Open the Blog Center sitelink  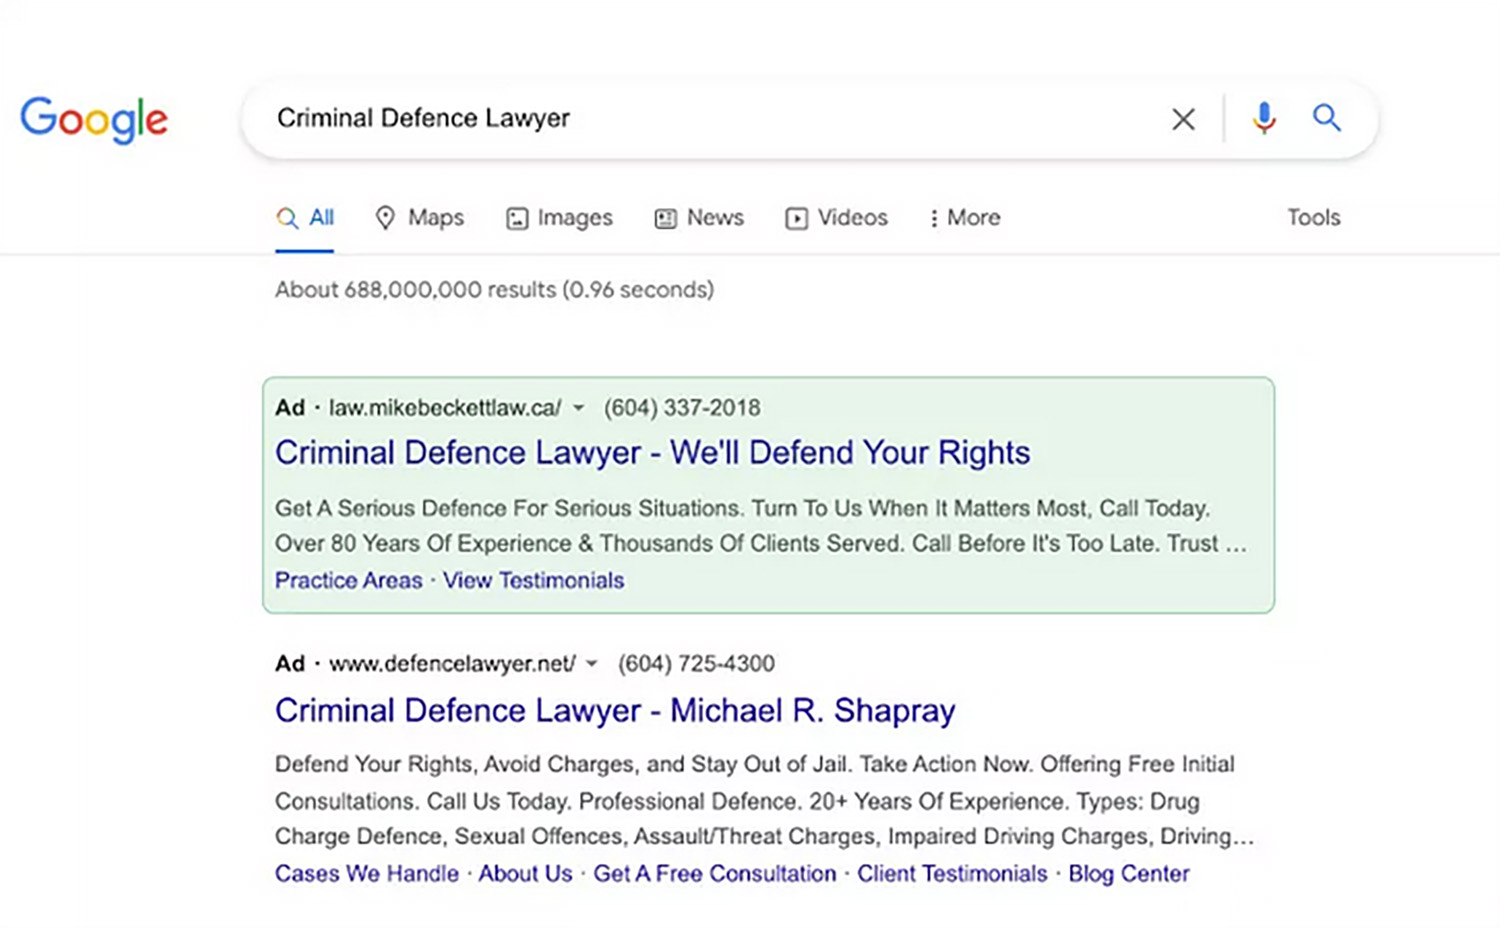1128,873
